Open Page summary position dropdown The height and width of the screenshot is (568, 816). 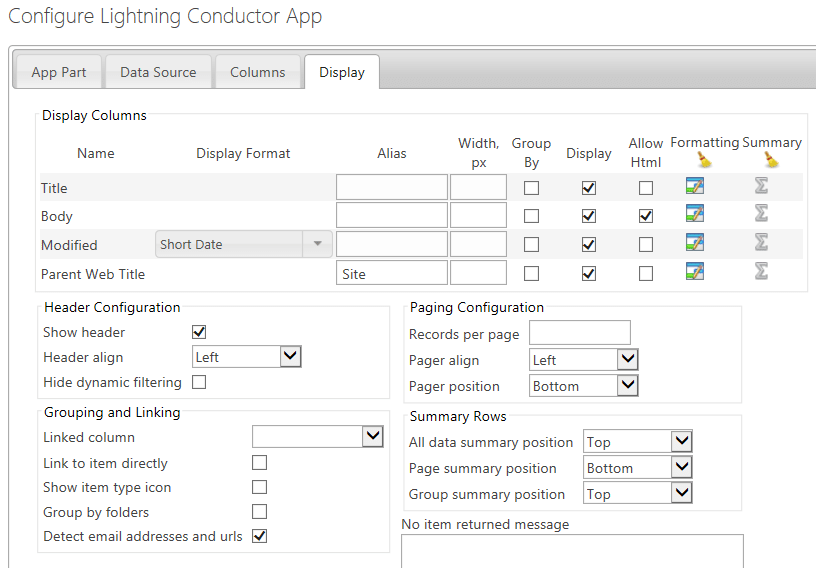[x=638, y=468]
